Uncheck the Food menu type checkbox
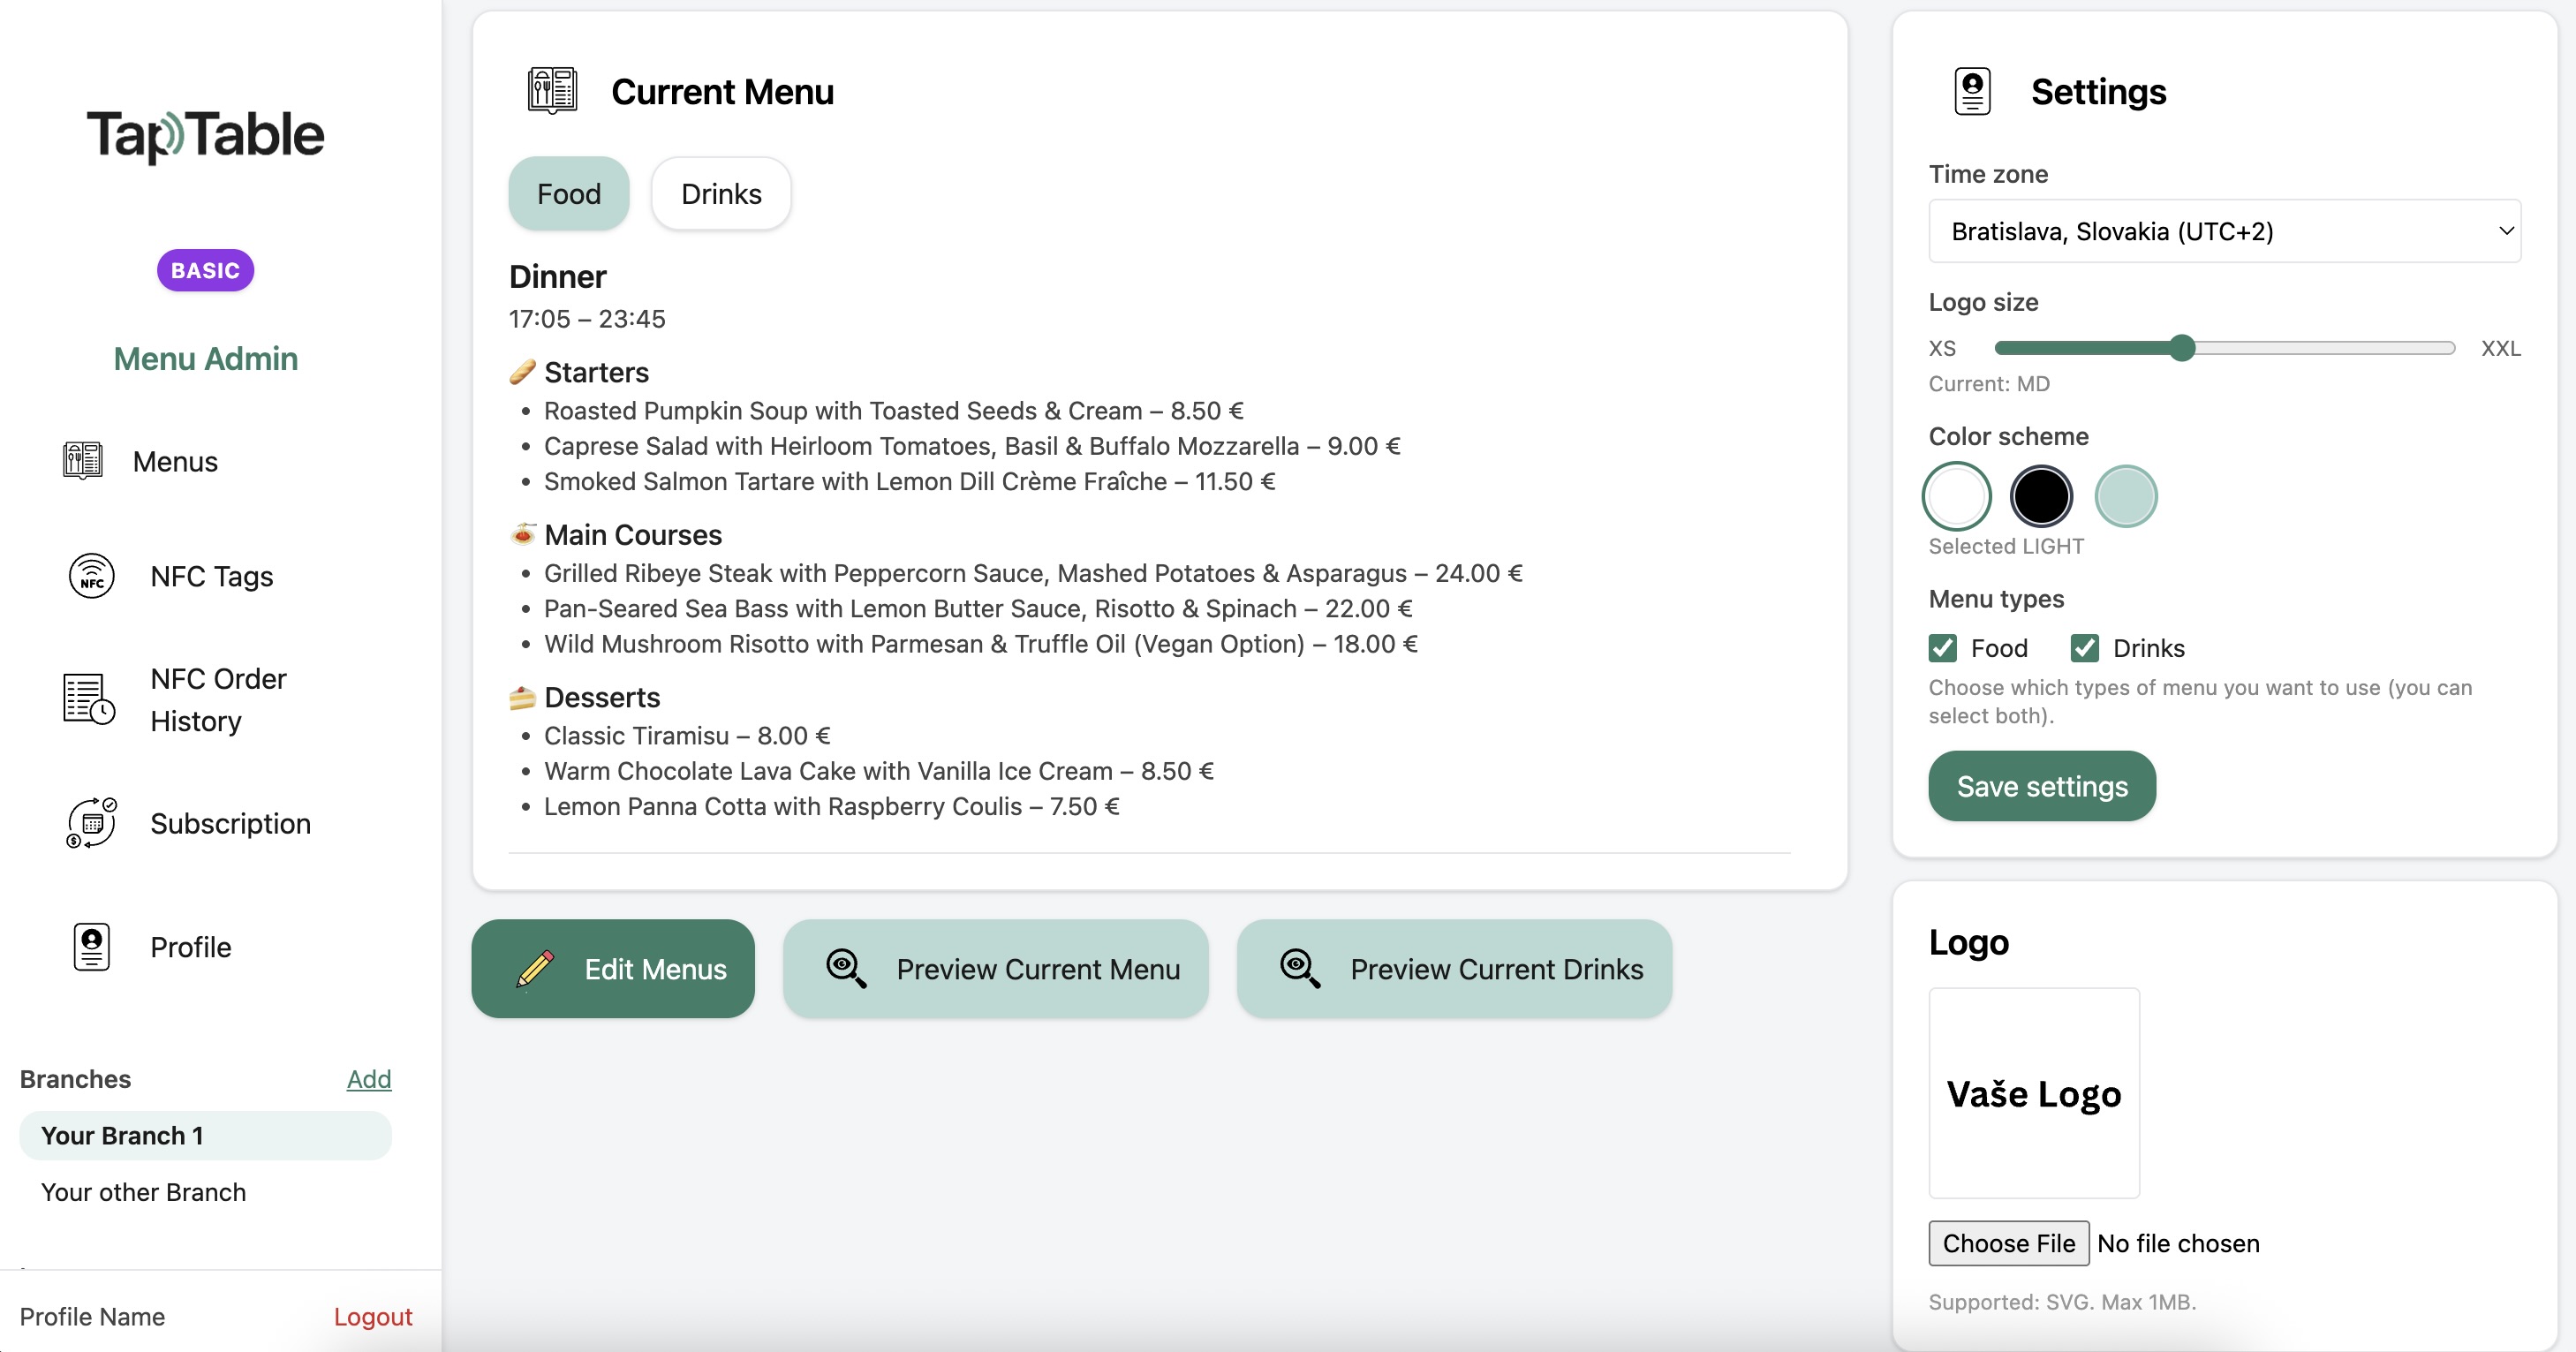The width and height of the screenshot is (2576, 1352). pos(1942,648)
